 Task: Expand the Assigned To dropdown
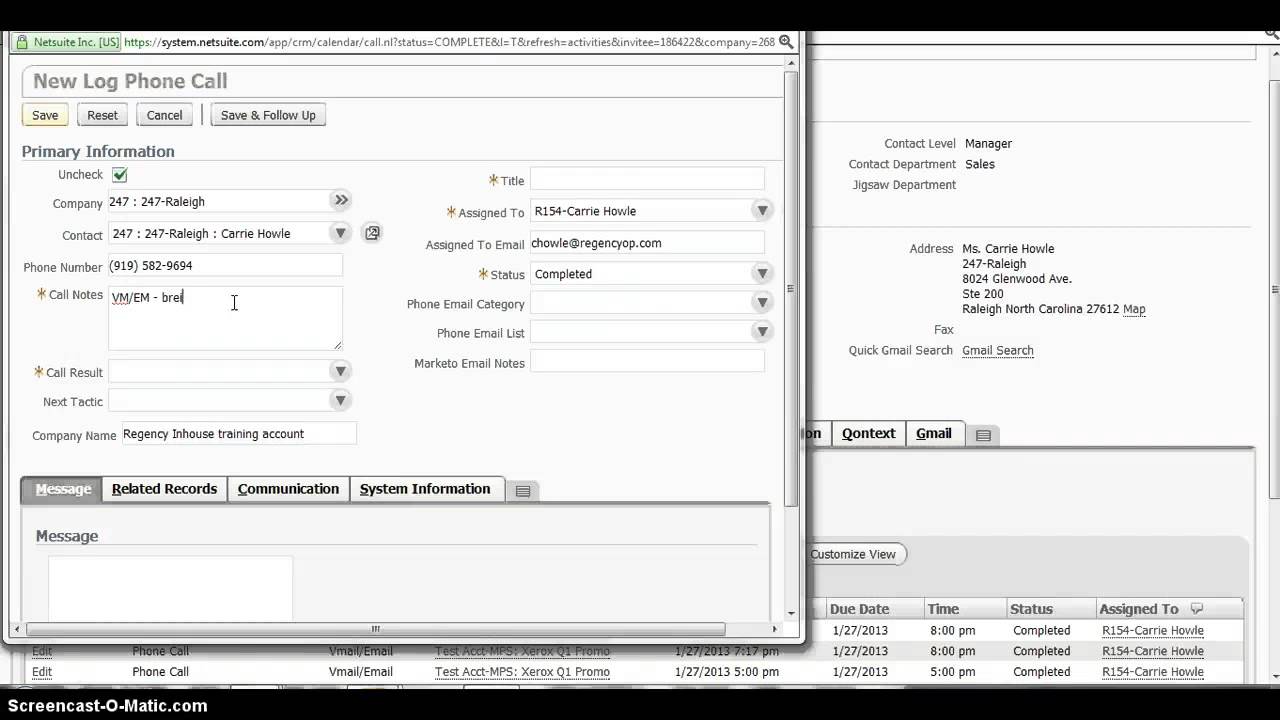click(762, 211)
